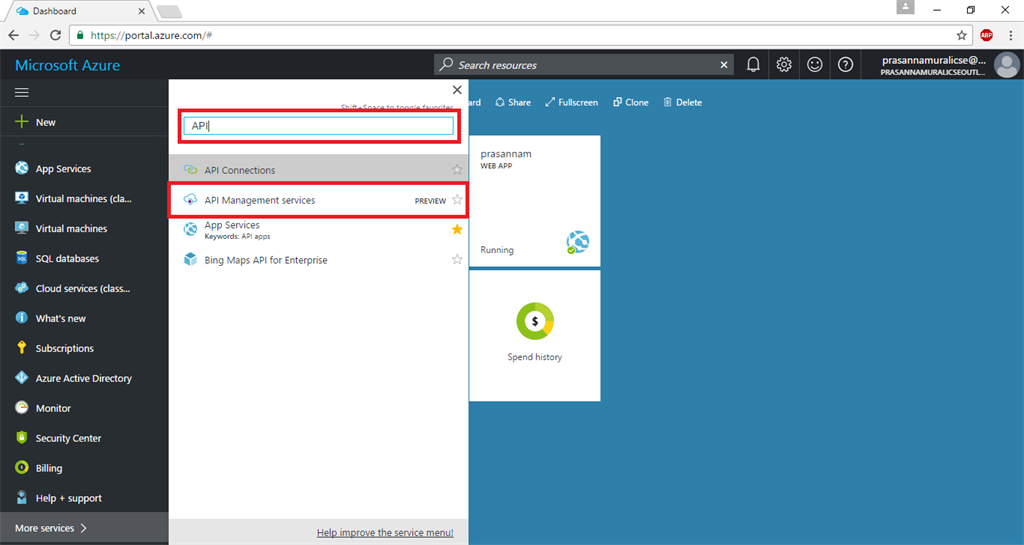Open the Spend history tile

point(535,336)
